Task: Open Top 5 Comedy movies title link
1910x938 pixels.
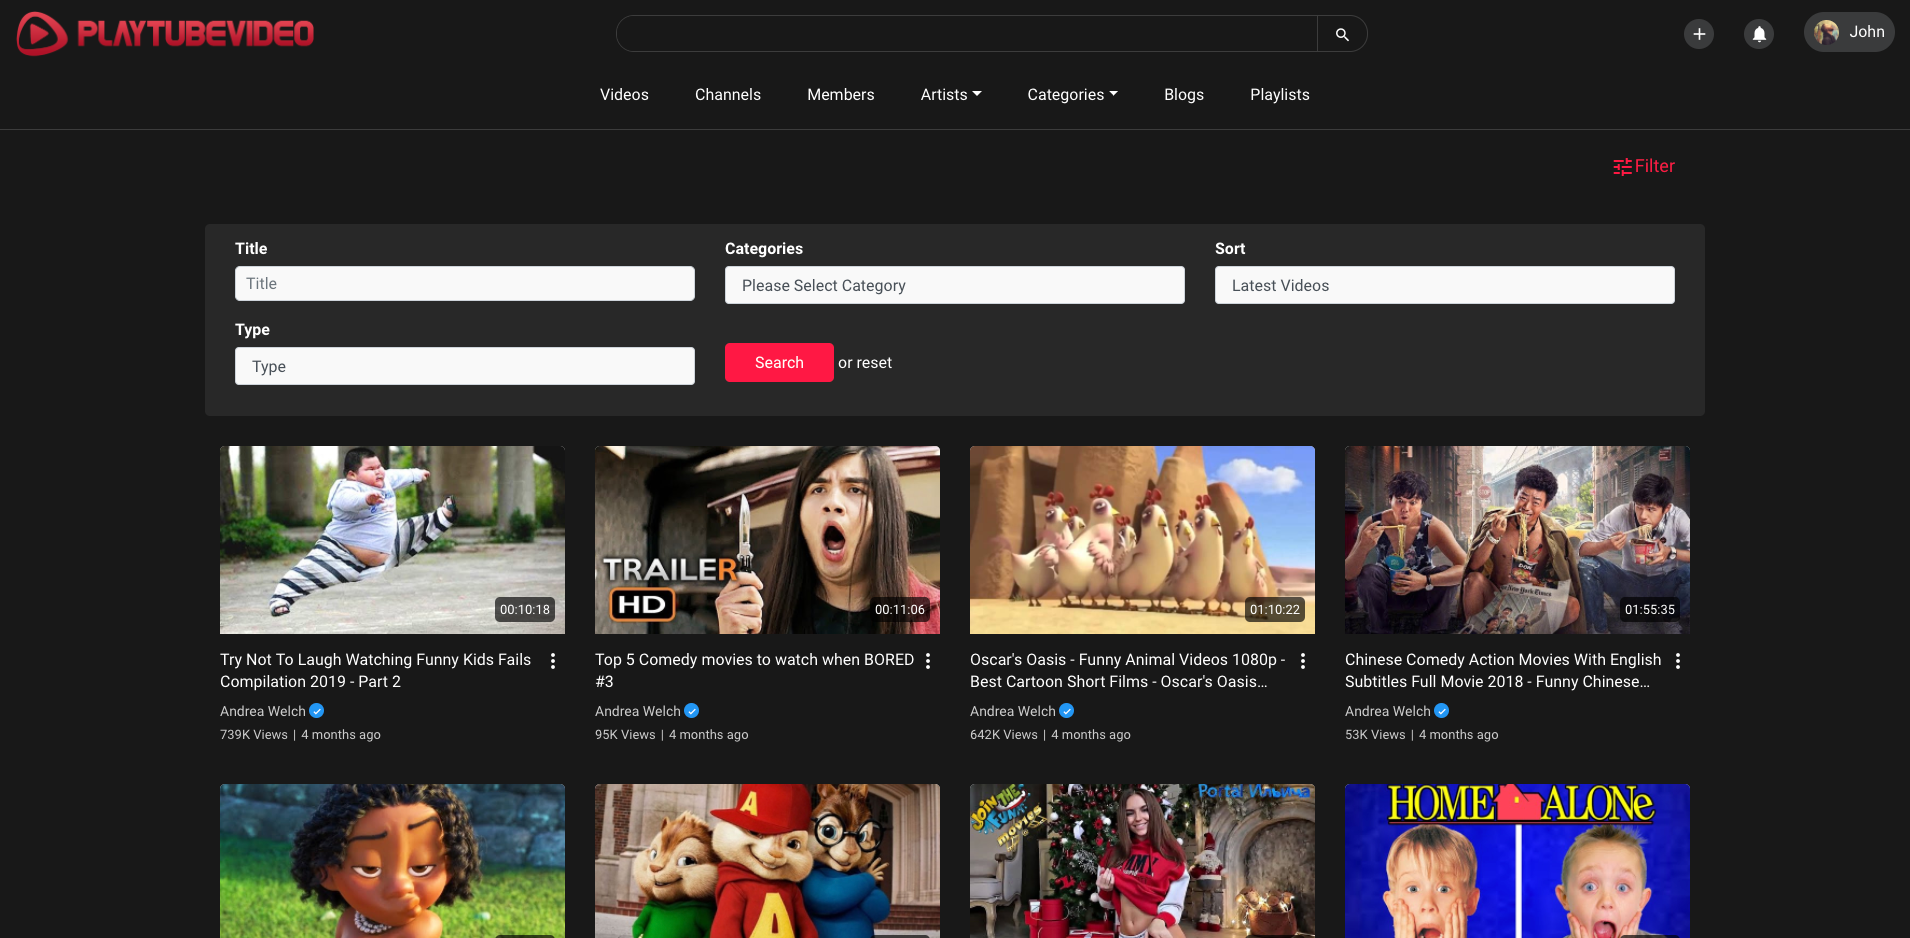Action: (755, 670)
